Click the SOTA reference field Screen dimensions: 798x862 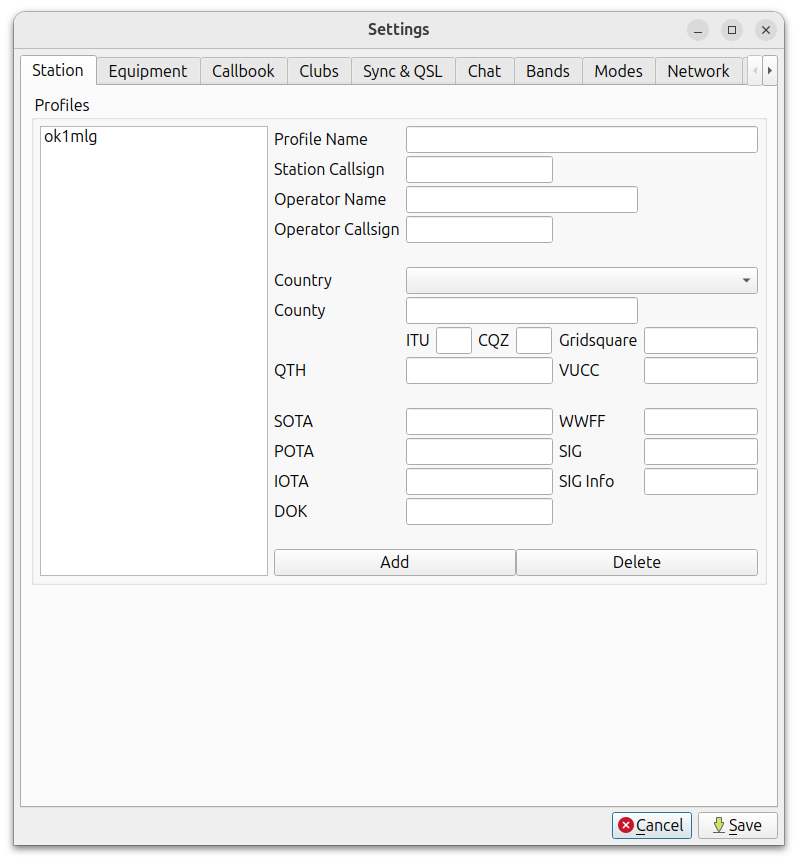(479, 422)
